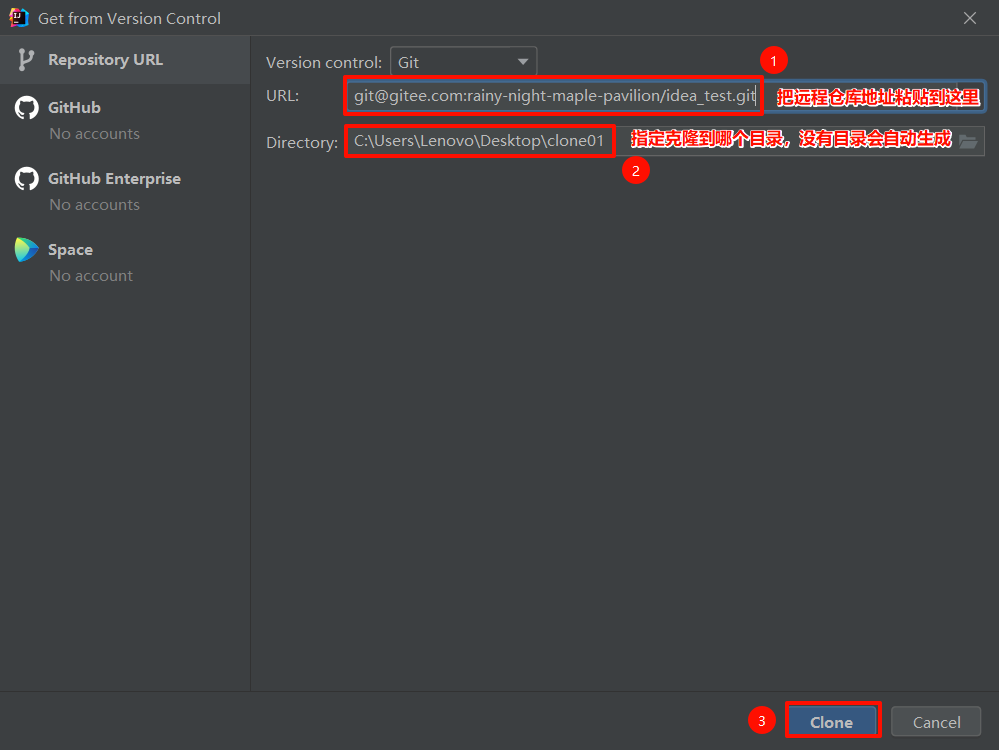This screenshot has height=750, width=999.
Task: Open the Version control Git dropdown
Action: (x=463, y=62)
